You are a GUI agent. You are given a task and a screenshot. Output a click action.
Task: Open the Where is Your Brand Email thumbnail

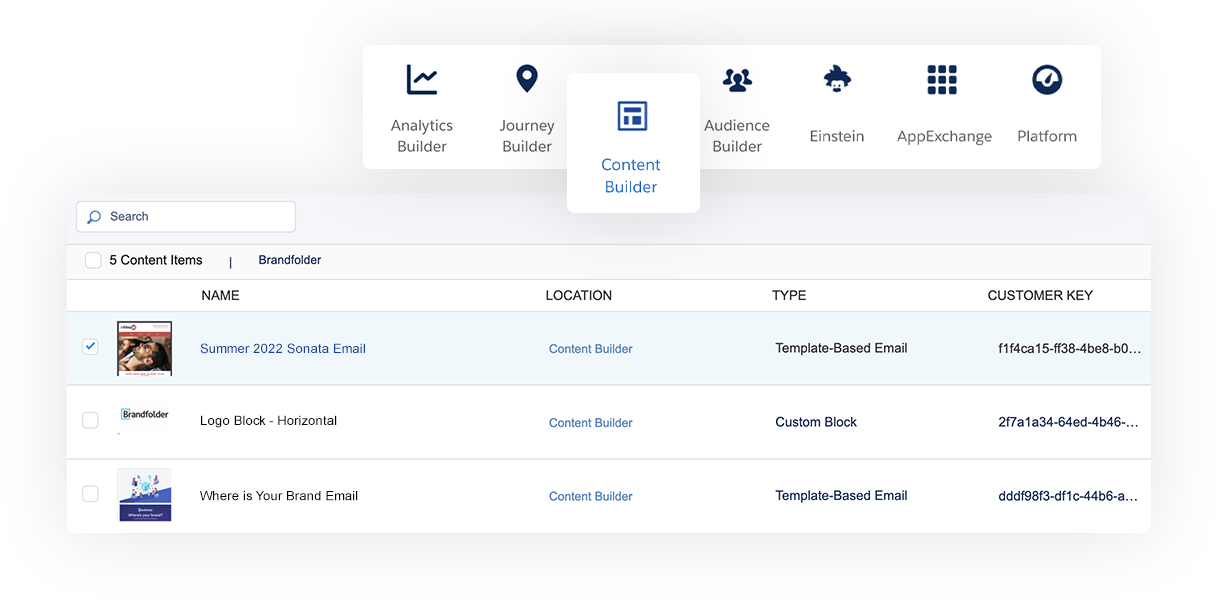[144, 495]
